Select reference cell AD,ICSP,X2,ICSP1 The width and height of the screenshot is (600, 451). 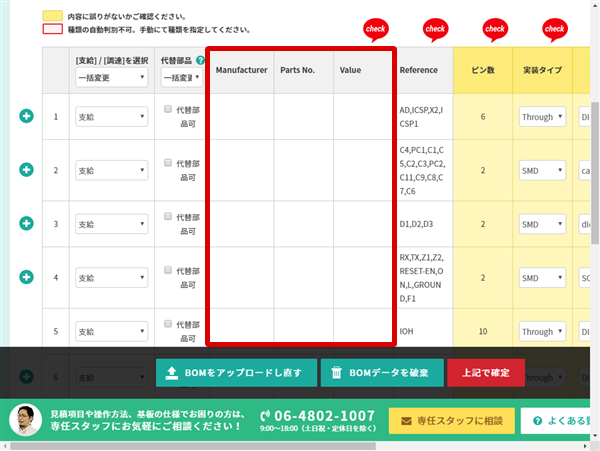[421, 117]
